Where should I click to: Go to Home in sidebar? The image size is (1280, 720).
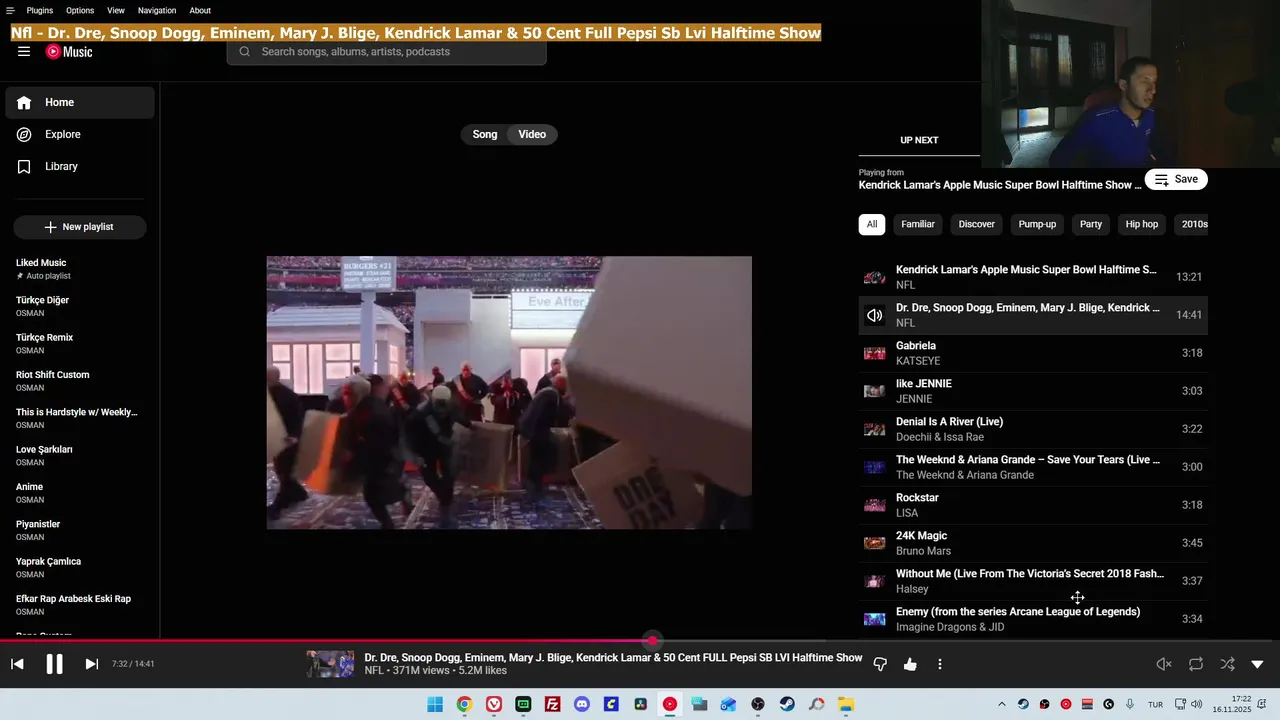tap(80, 102)
